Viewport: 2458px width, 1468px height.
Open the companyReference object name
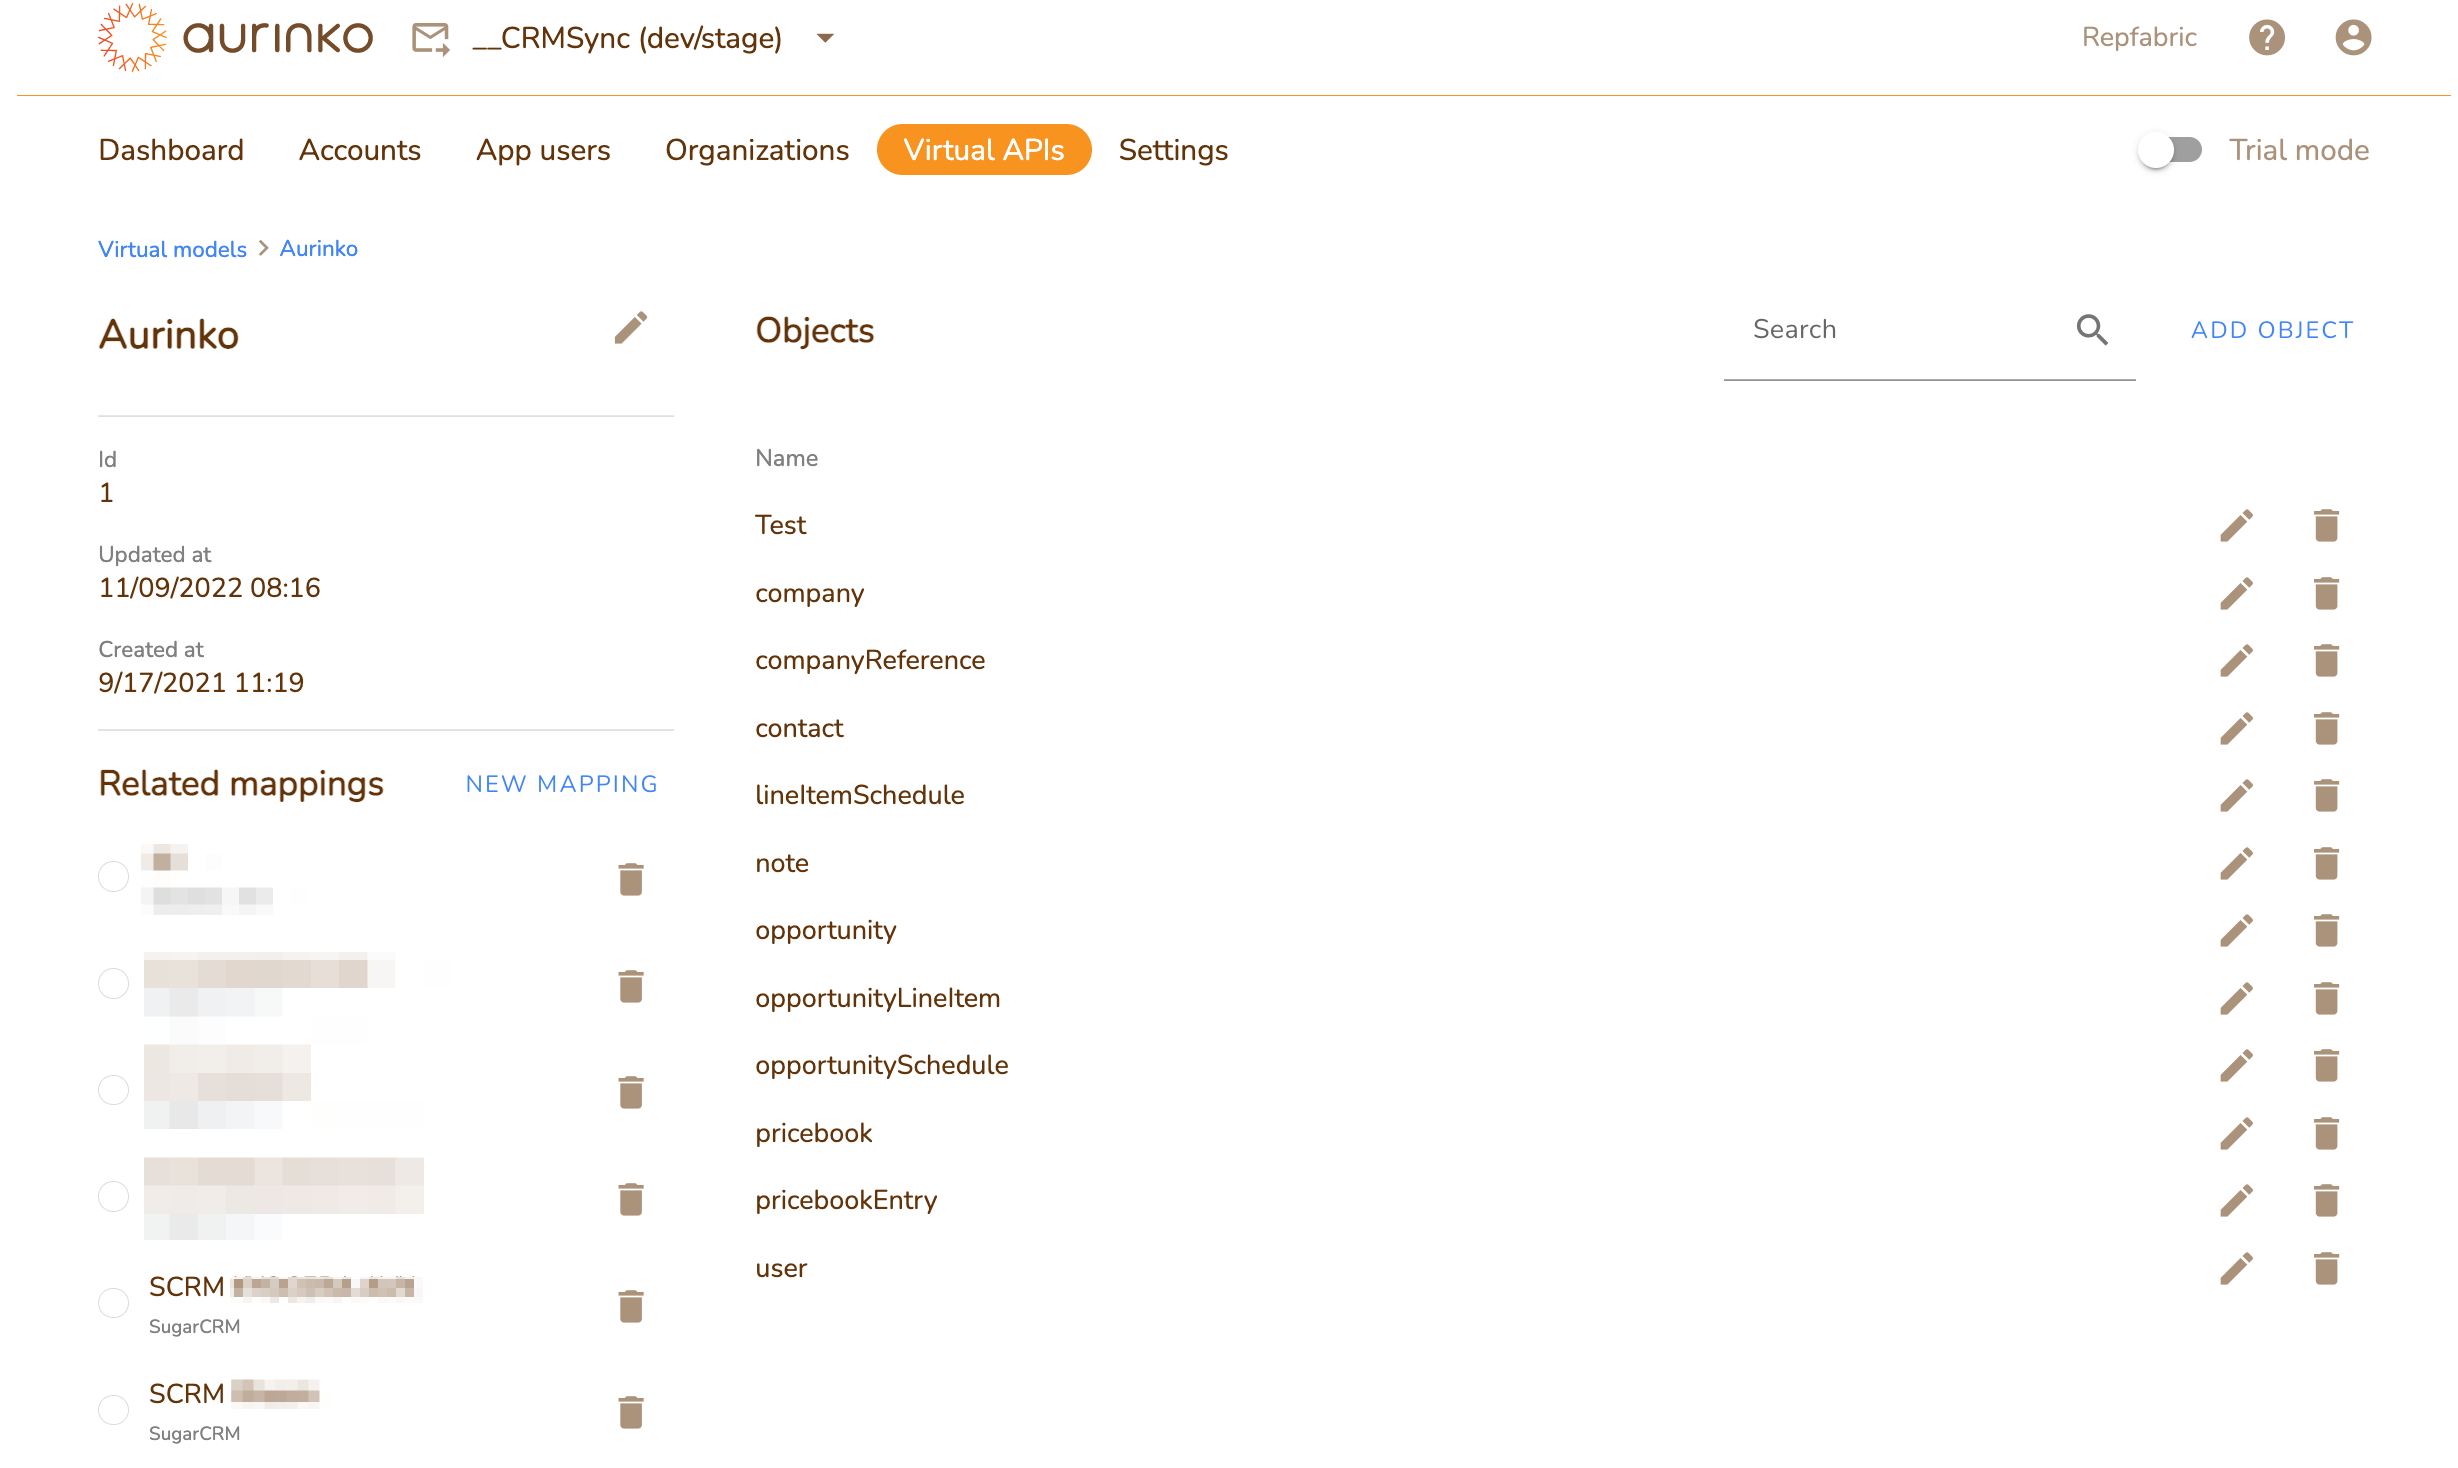point(870,660)
